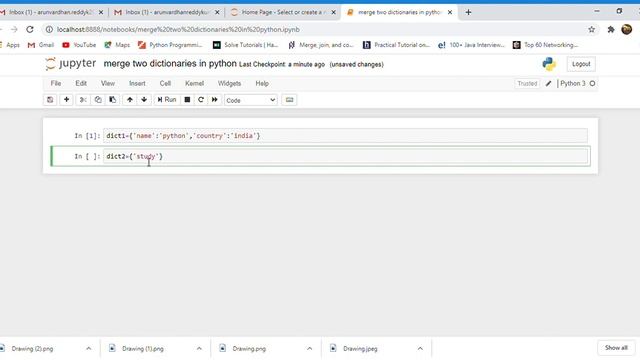
Task: Click into the dict2 code cell
Action: tap(345, 156)
